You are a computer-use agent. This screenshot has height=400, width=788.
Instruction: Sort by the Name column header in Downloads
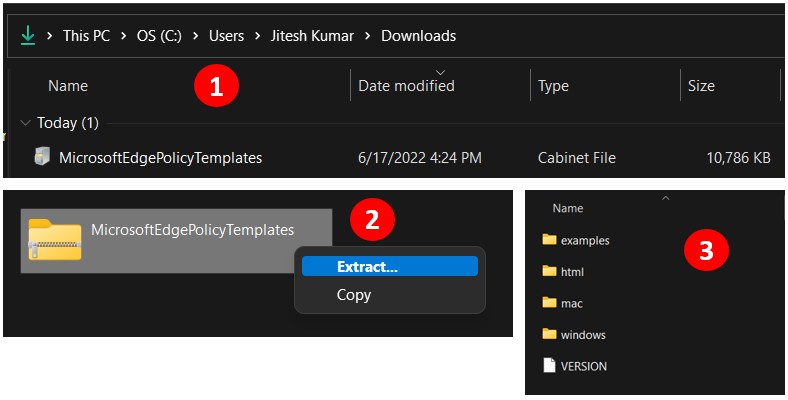68,86
